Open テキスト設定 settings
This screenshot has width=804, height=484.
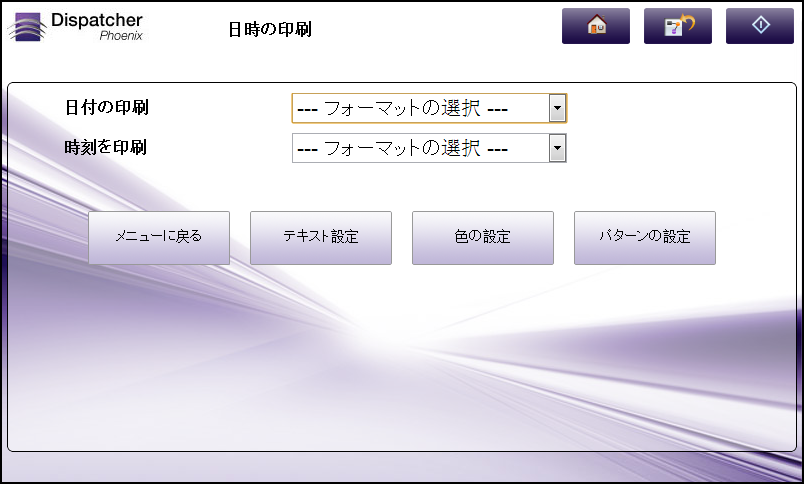point(321,238)
